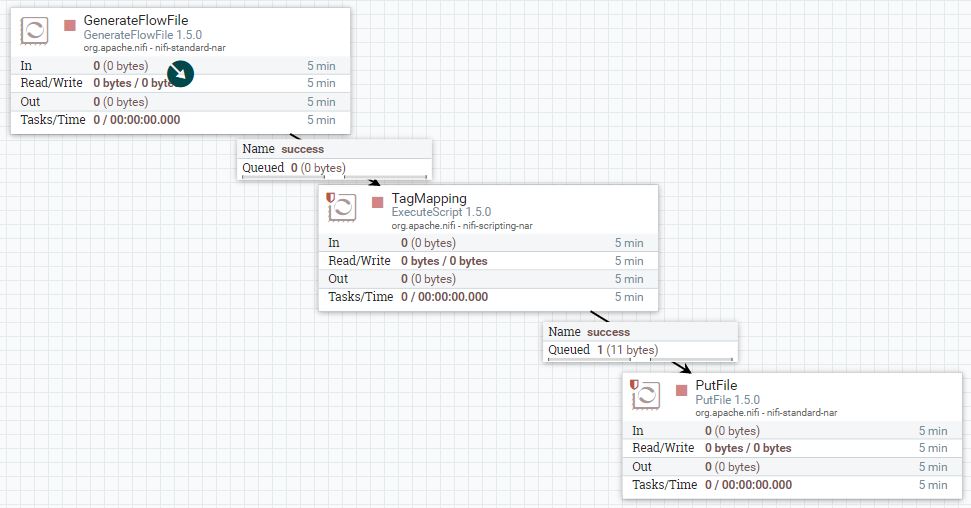The image size is (971, 508).
Task: Click 'Name success' label above PutFile
Action: (589, 331)
